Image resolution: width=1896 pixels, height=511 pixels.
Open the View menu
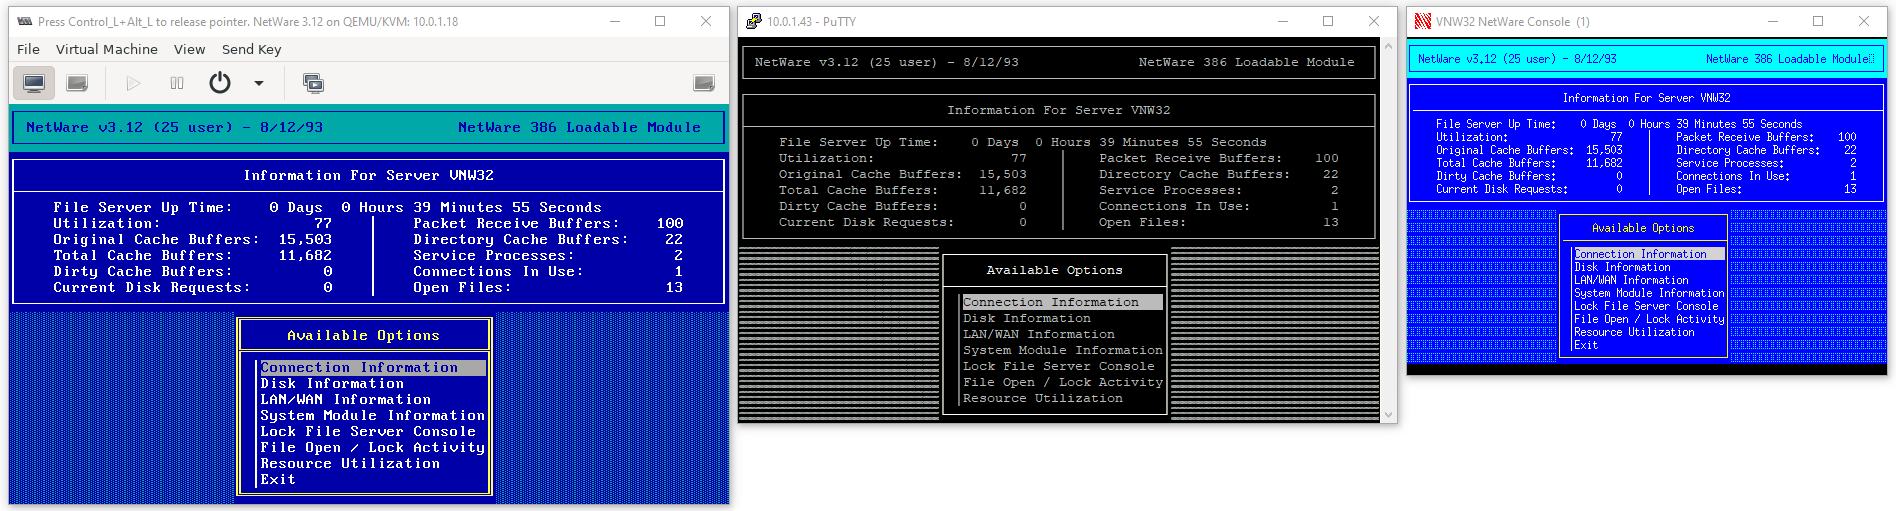pos(189,49)
